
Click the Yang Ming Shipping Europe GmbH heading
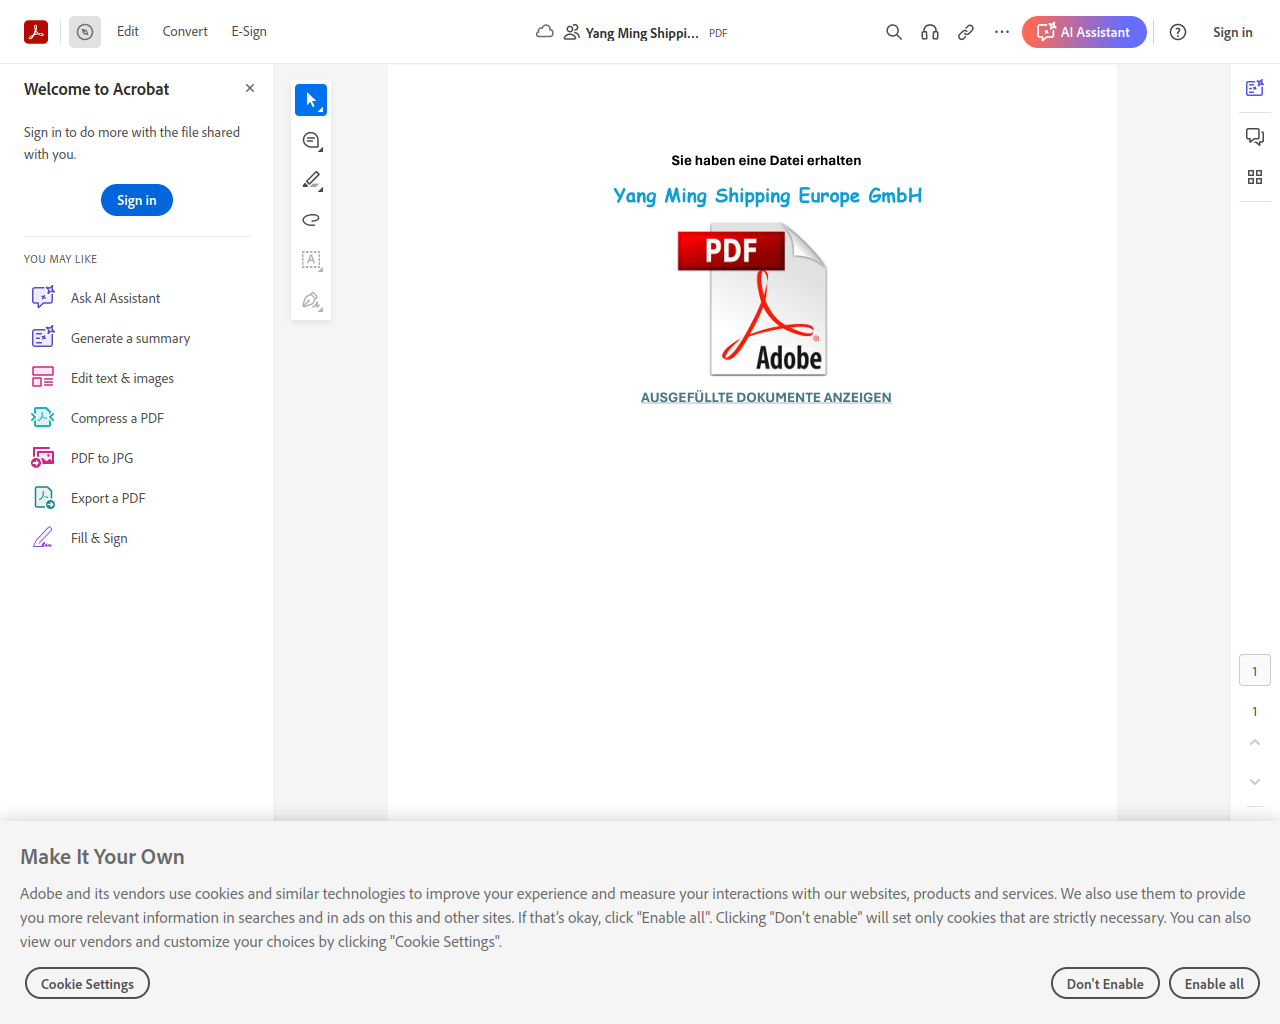coord(767,196)
